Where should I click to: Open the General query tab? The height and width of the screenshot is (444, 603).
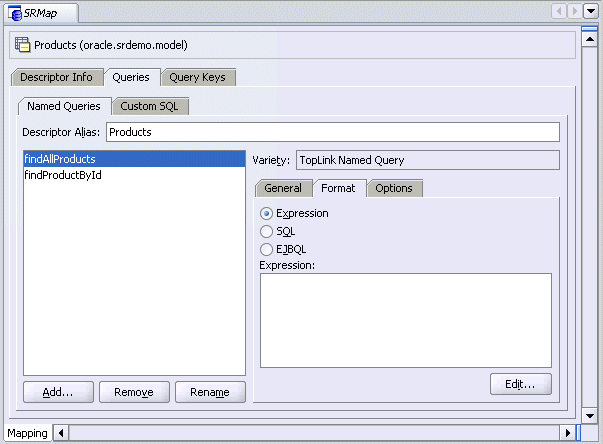283,188
